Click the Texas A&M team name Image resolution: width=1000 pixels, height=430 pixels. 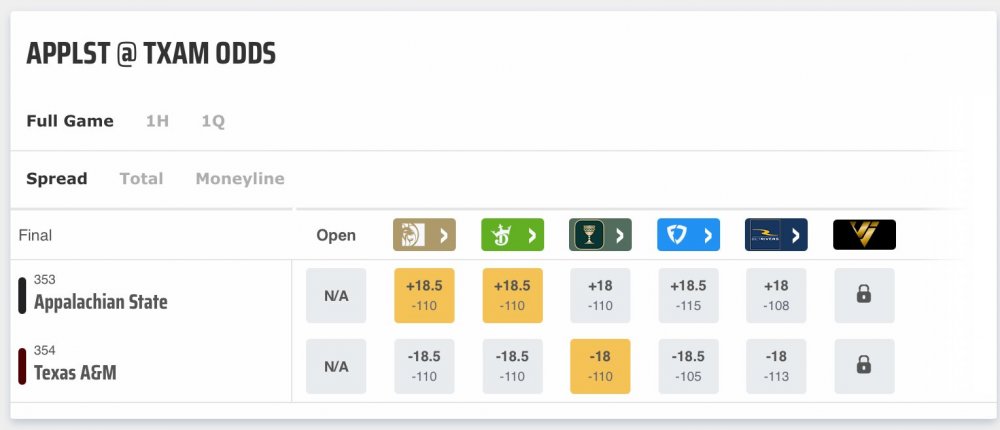coord(75,373)
